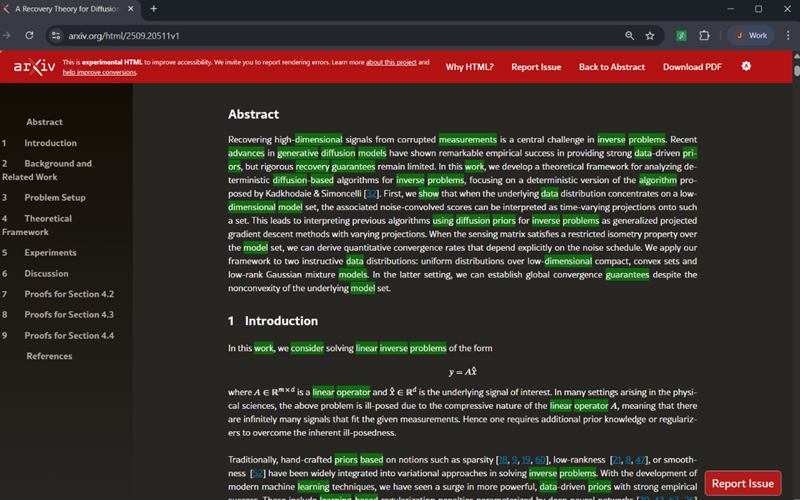
Task: Open the Work profile menu
Action: pos(750,35)
